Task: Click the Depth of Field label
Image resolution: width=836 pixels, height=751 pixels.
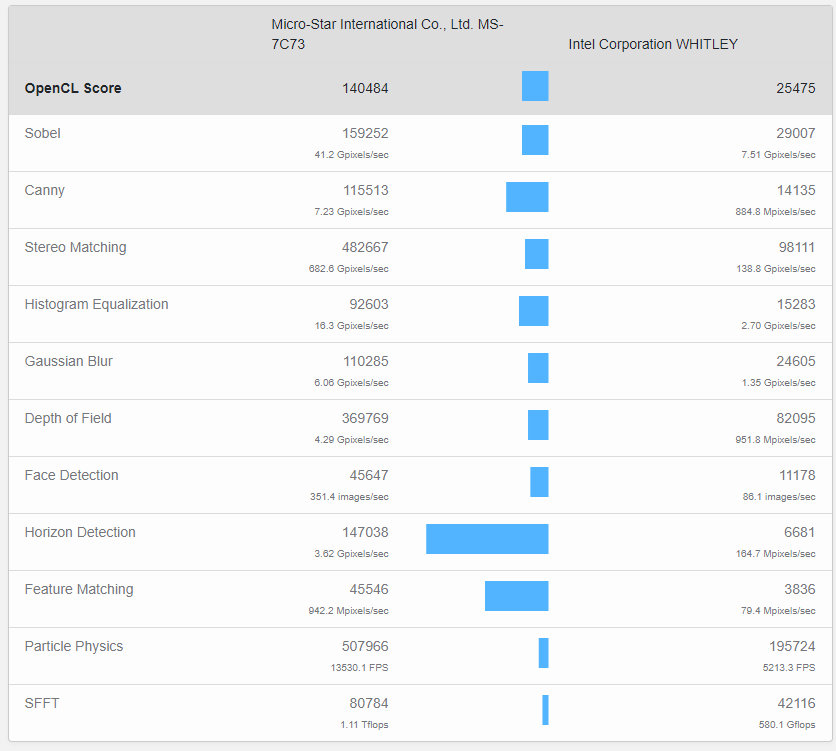Action: 68,418
